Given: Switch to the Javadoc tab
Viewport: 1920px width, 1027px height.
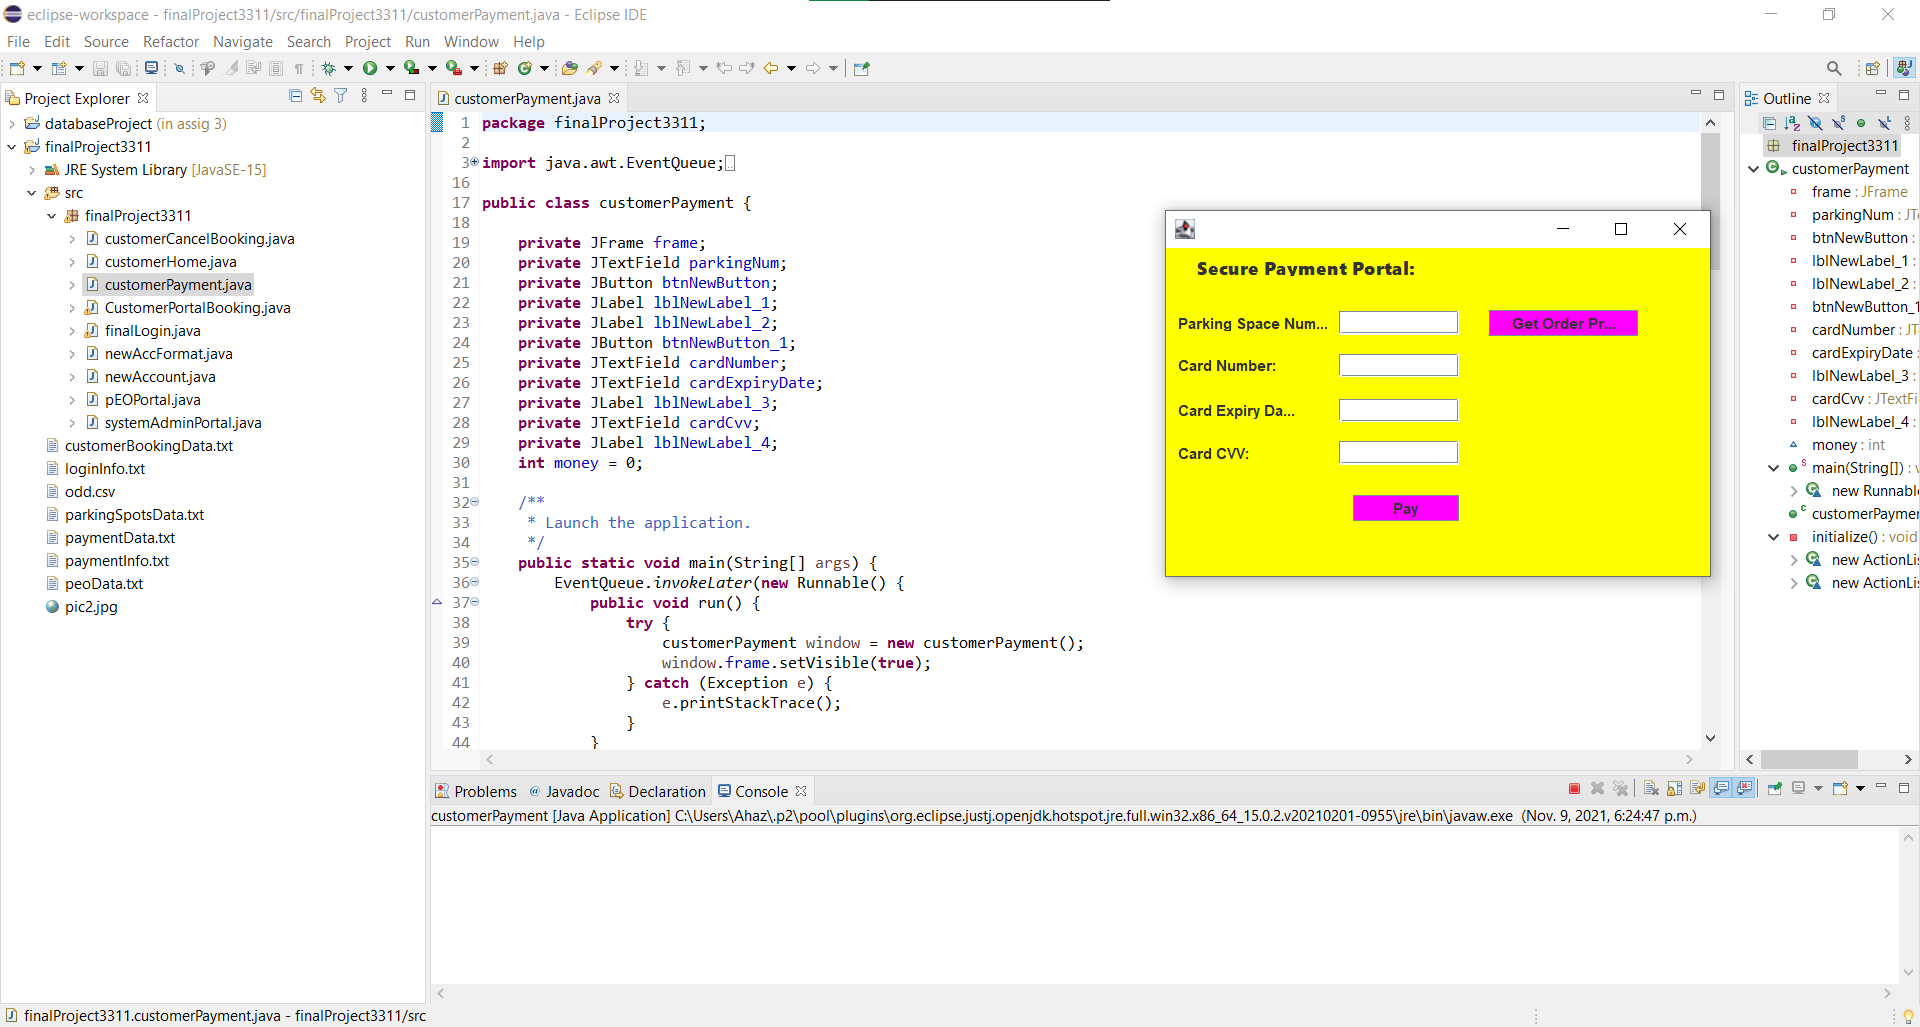Looking at the screenshot, I should (x=572, y=790).
